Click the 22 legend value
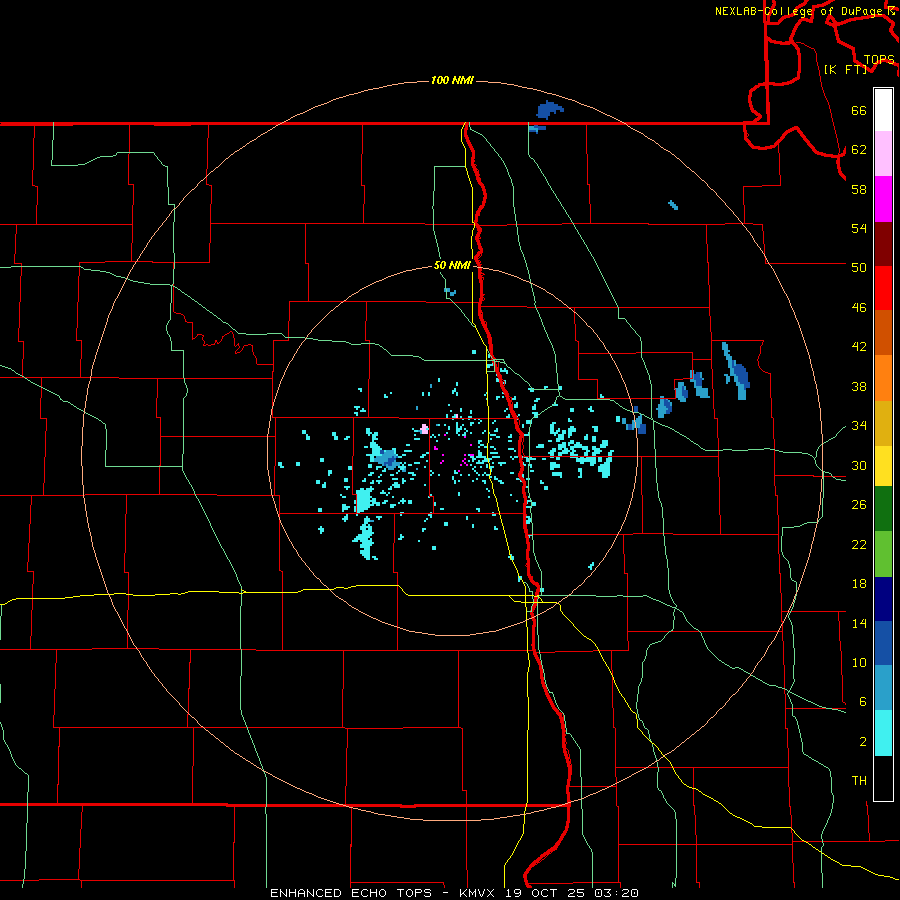 (x=859, y=545)
